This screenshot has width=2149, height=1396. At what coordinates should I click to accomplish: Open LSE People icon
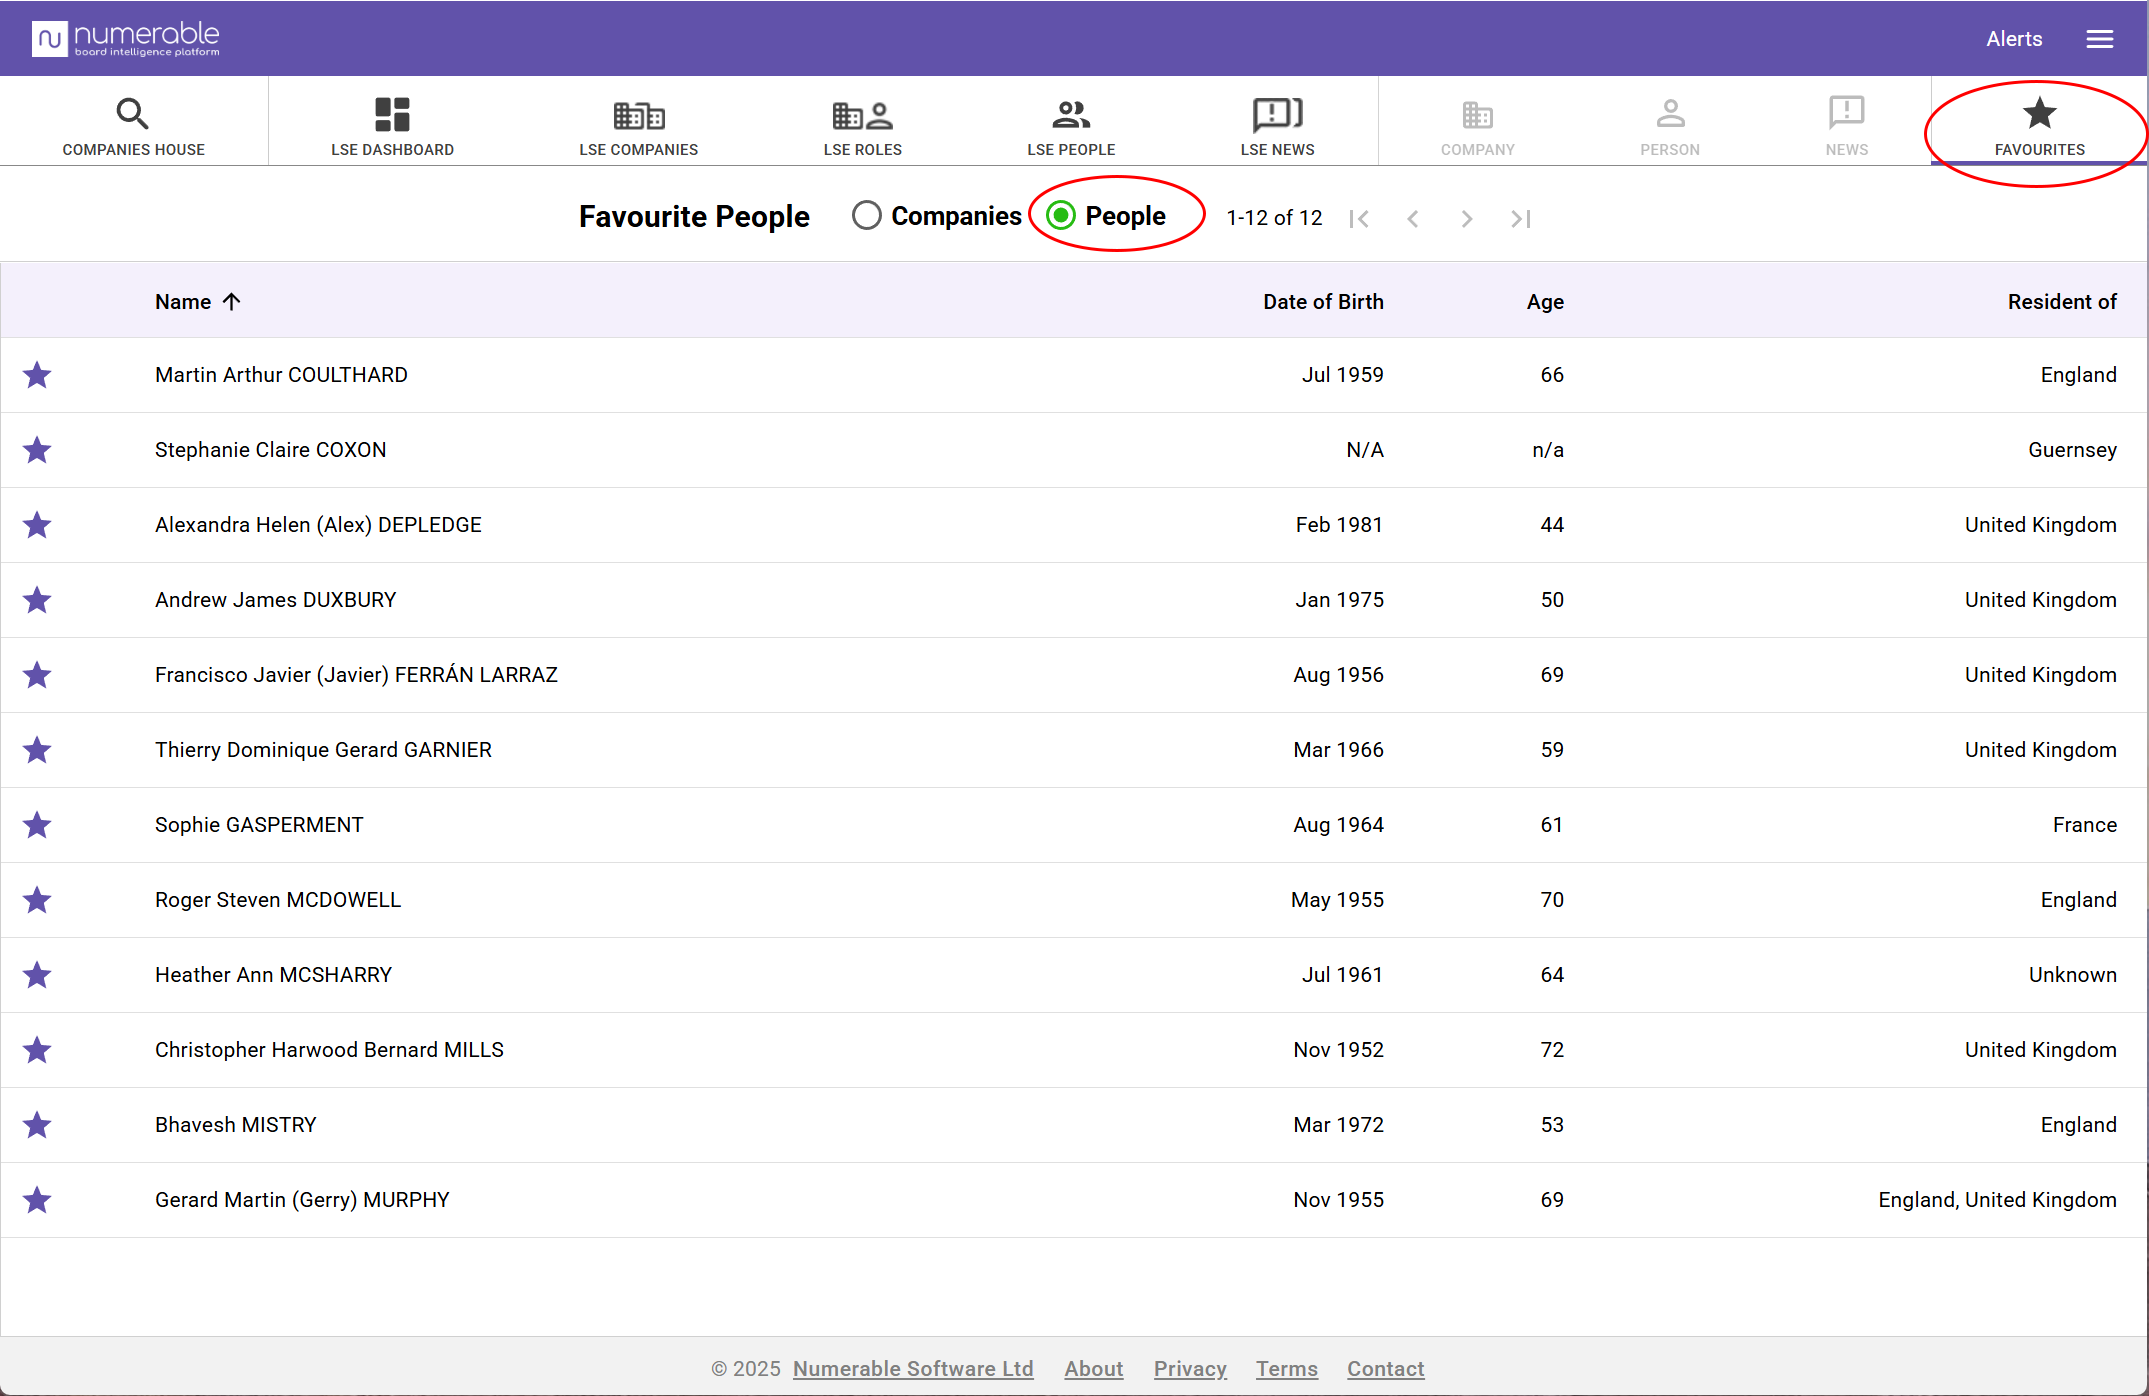click(x=1070, y=115)
